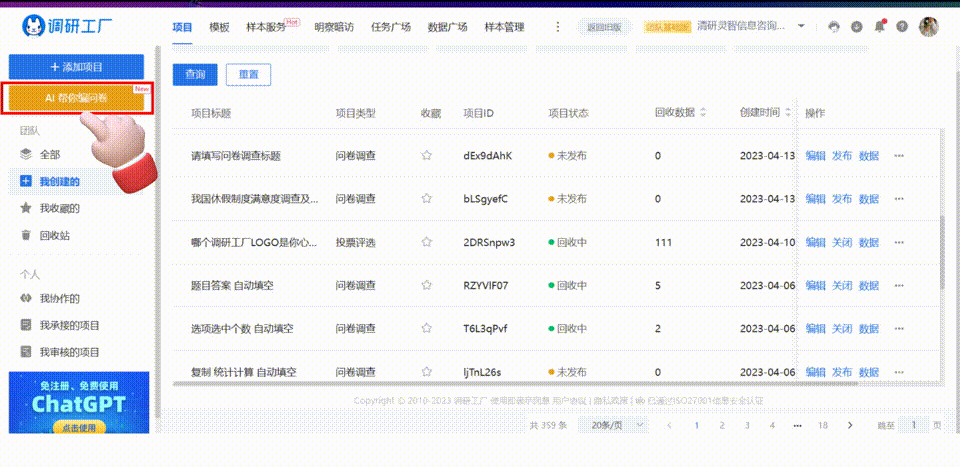Open more actions for project dEx9dAhK
Viewport: 960px width, 467px height.
899,156
